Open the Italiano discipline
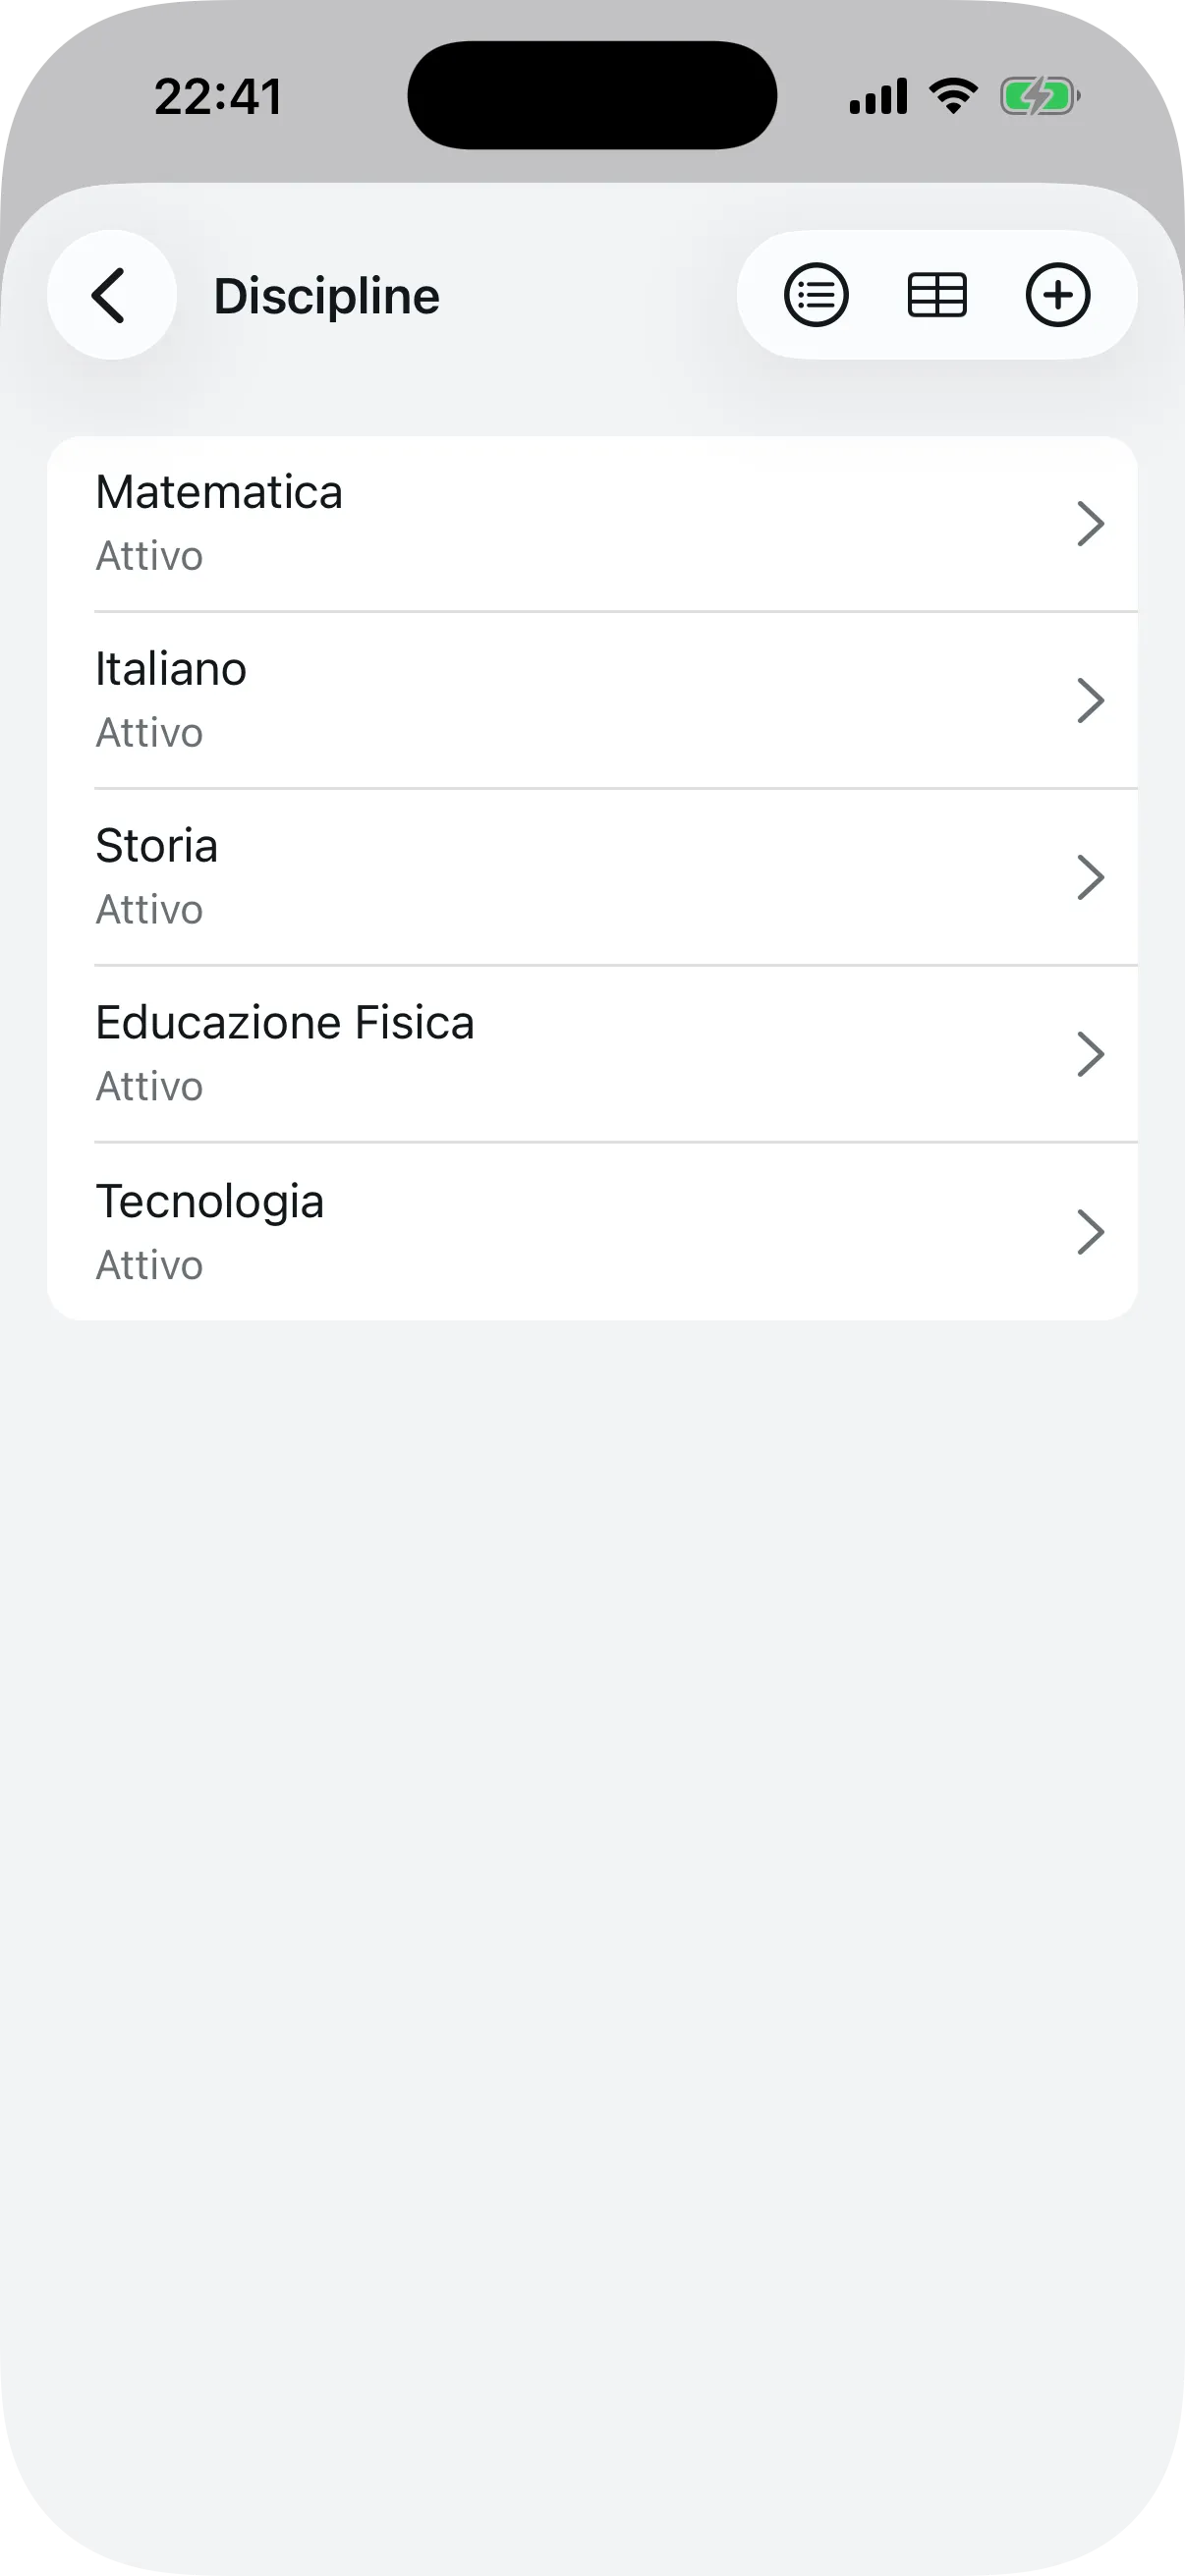The height and width of the screenshot is (2576, 1185). click(171, 669)
